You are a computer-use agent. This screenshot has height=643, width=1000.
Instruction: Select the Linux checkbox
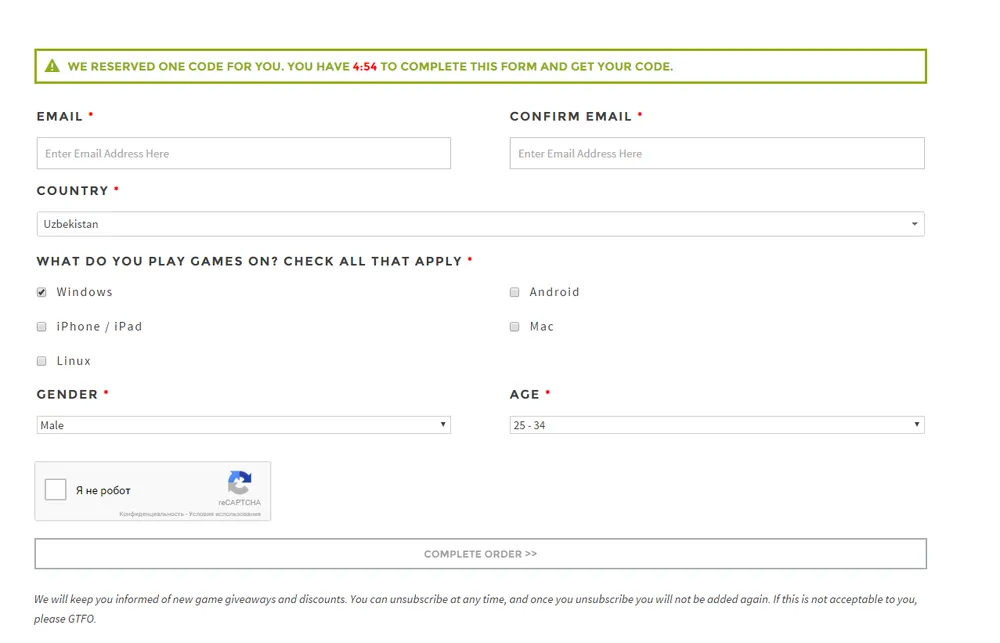pos(42,361)
